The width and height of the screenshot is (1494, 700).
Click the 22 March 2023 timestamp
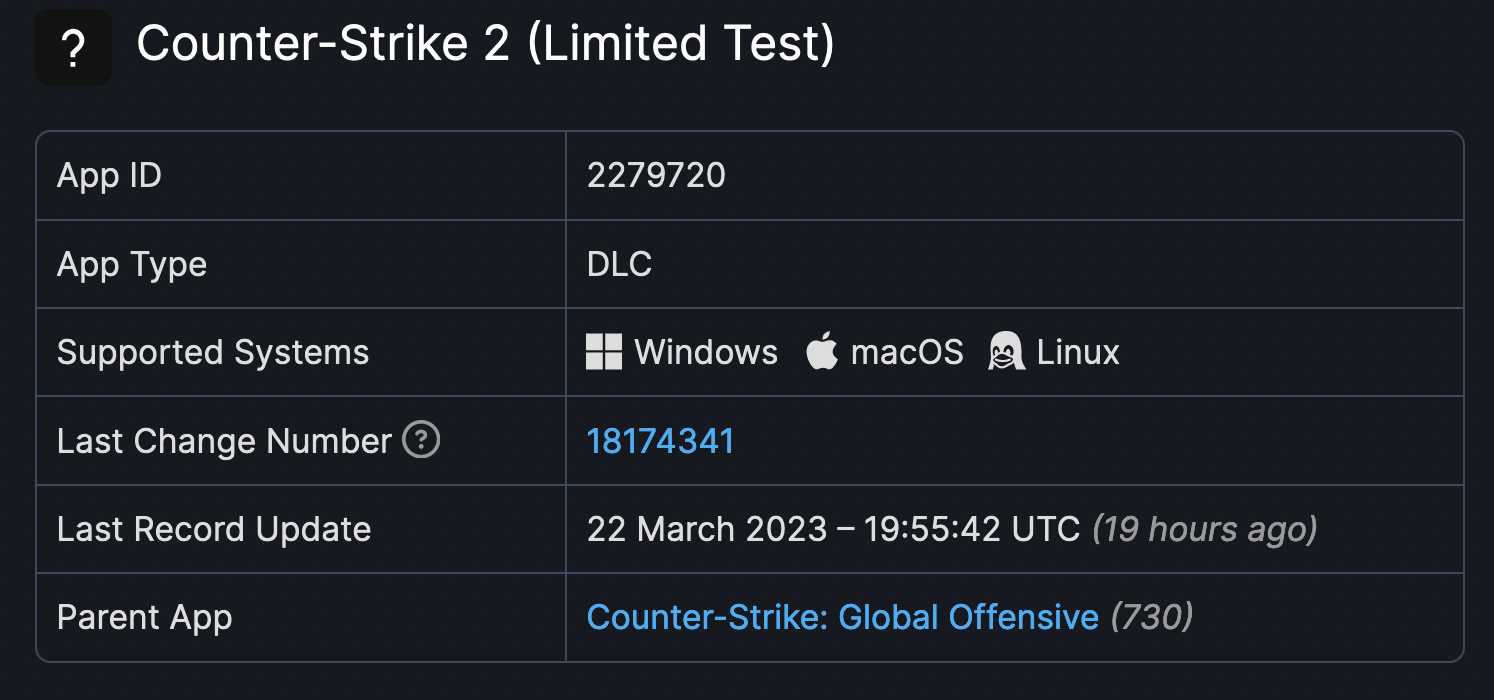[833, 529]
